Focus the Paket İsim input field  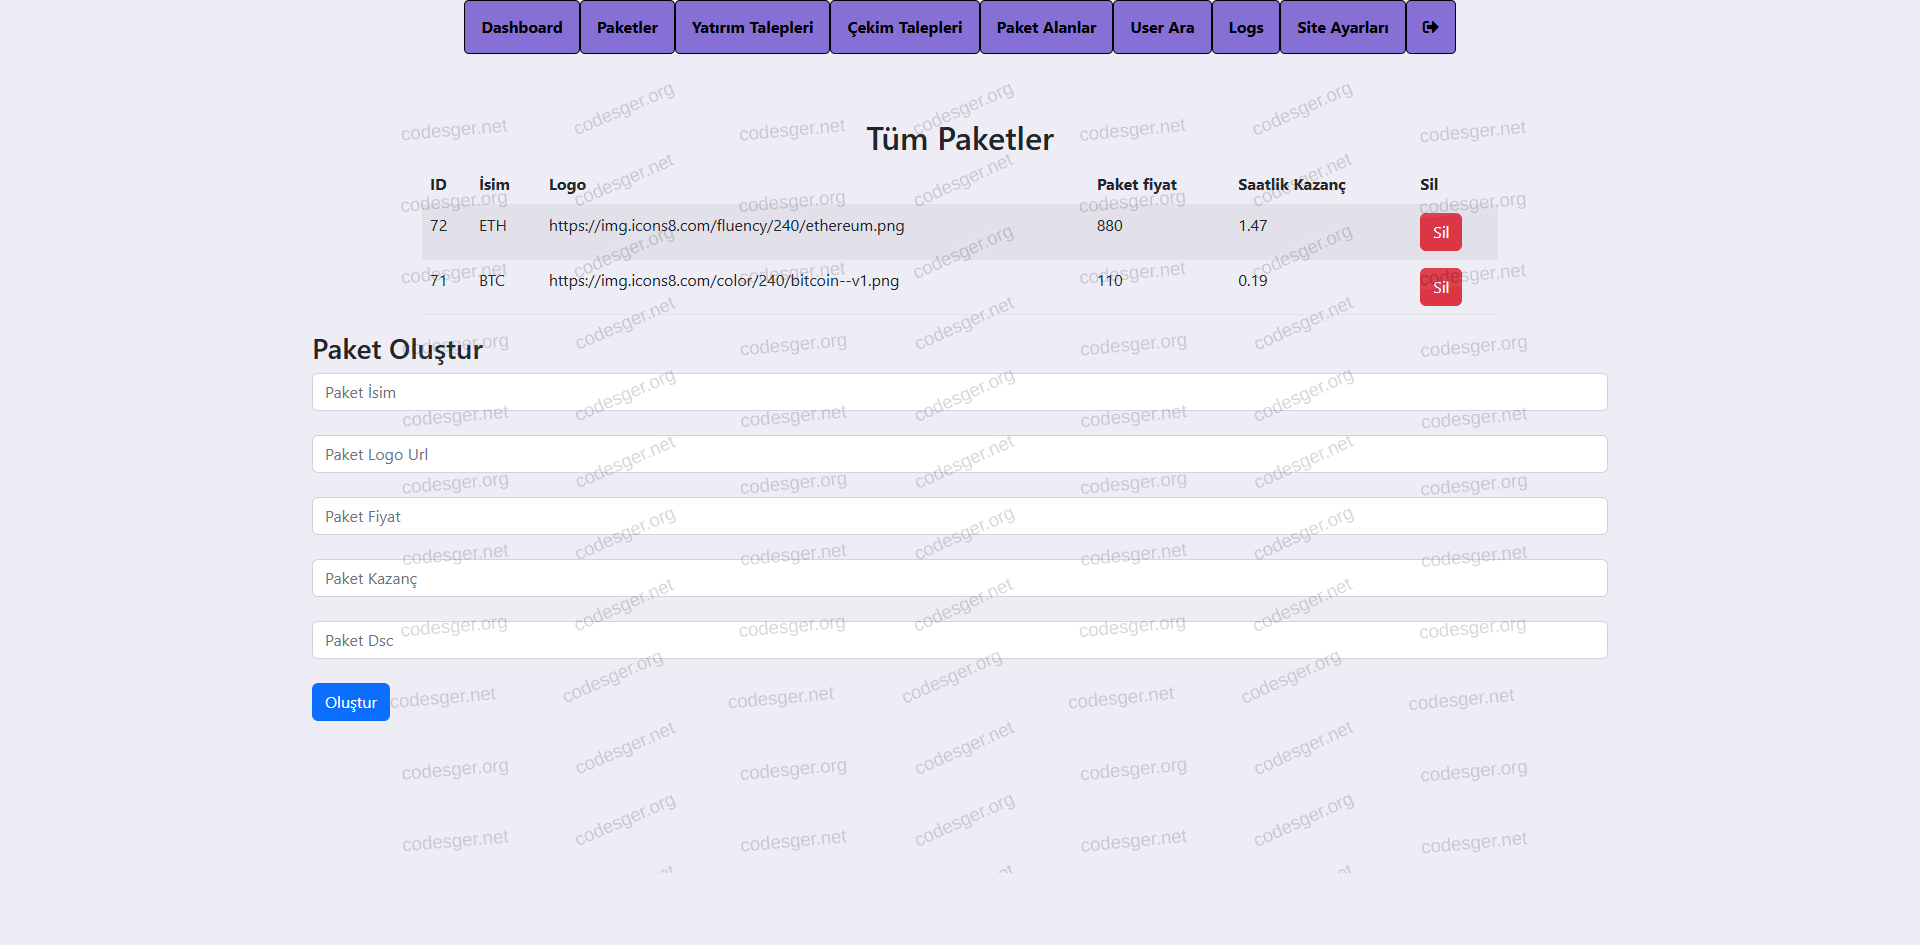(959, 392)
